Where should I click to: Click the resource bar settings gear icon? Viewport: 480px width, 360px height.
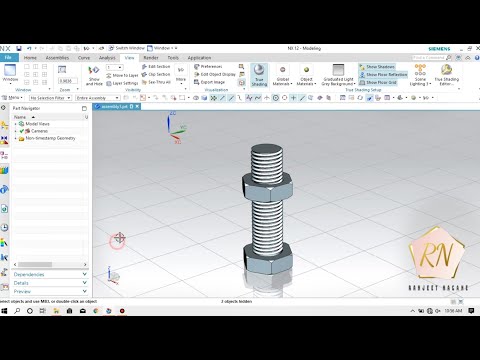pyautogui.click(x=3, y=108)
